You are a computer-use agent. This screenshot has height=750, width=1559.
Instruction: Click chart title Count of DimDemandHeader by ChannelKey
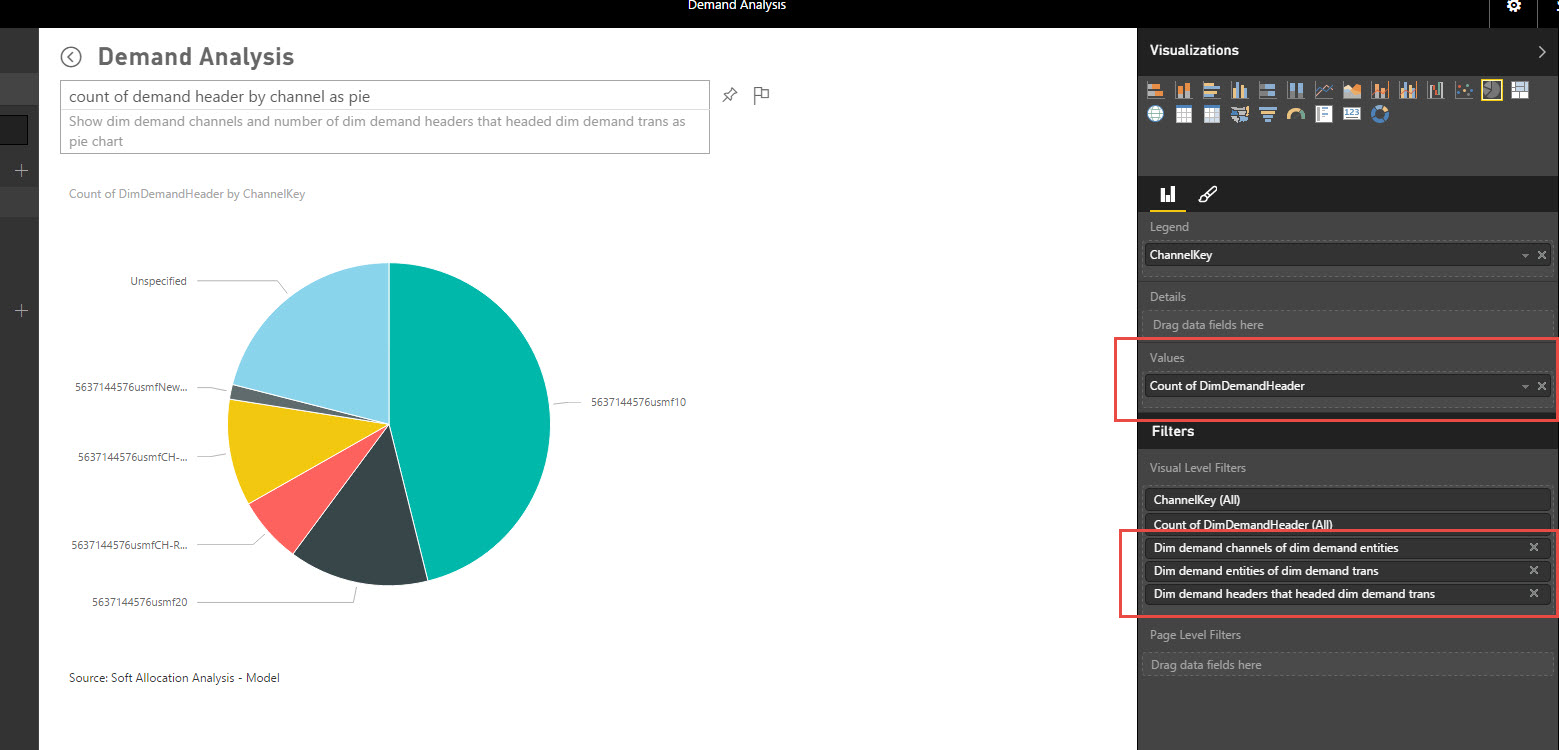tap(187, 194)
